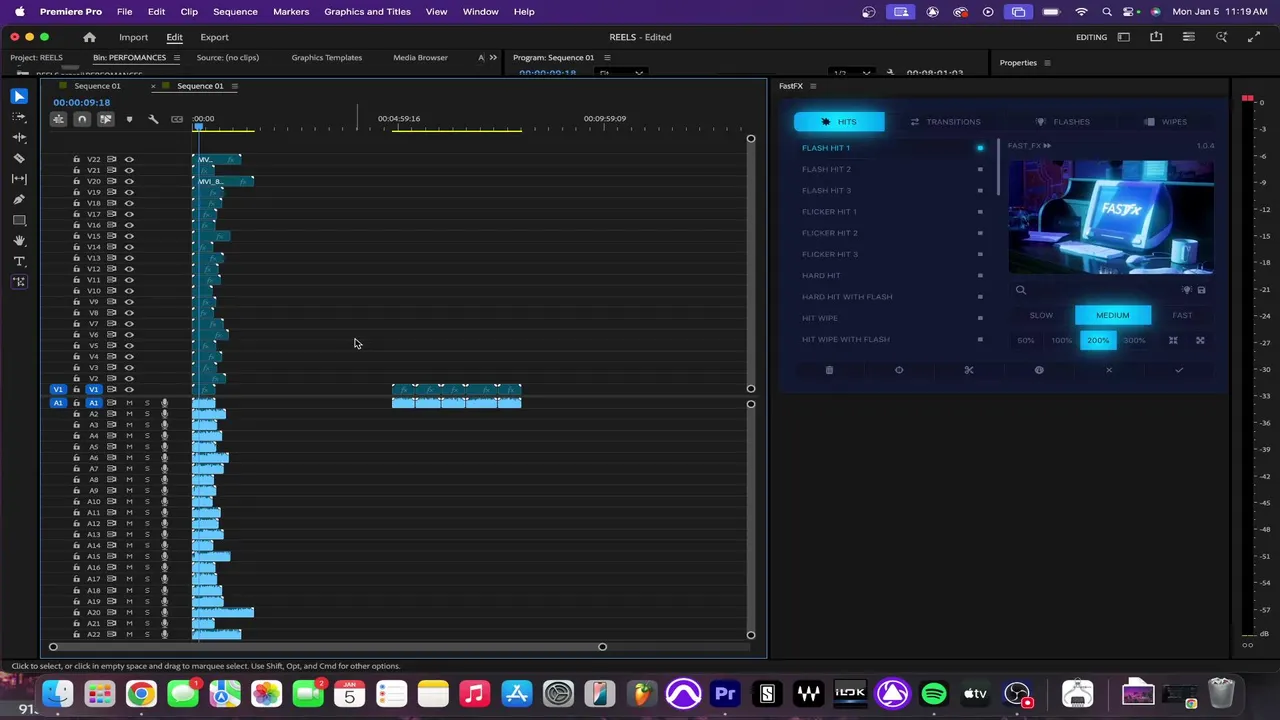Toggle sync lock on track V10
Screen dimensions: 1280x720
click(x=112, y=291)
